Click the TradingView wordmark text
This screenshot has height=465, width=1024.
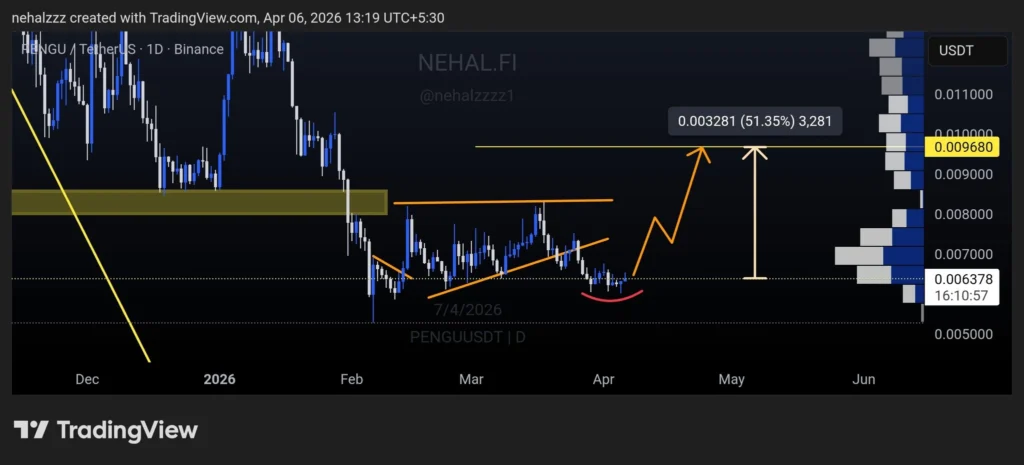pos(127,430)
